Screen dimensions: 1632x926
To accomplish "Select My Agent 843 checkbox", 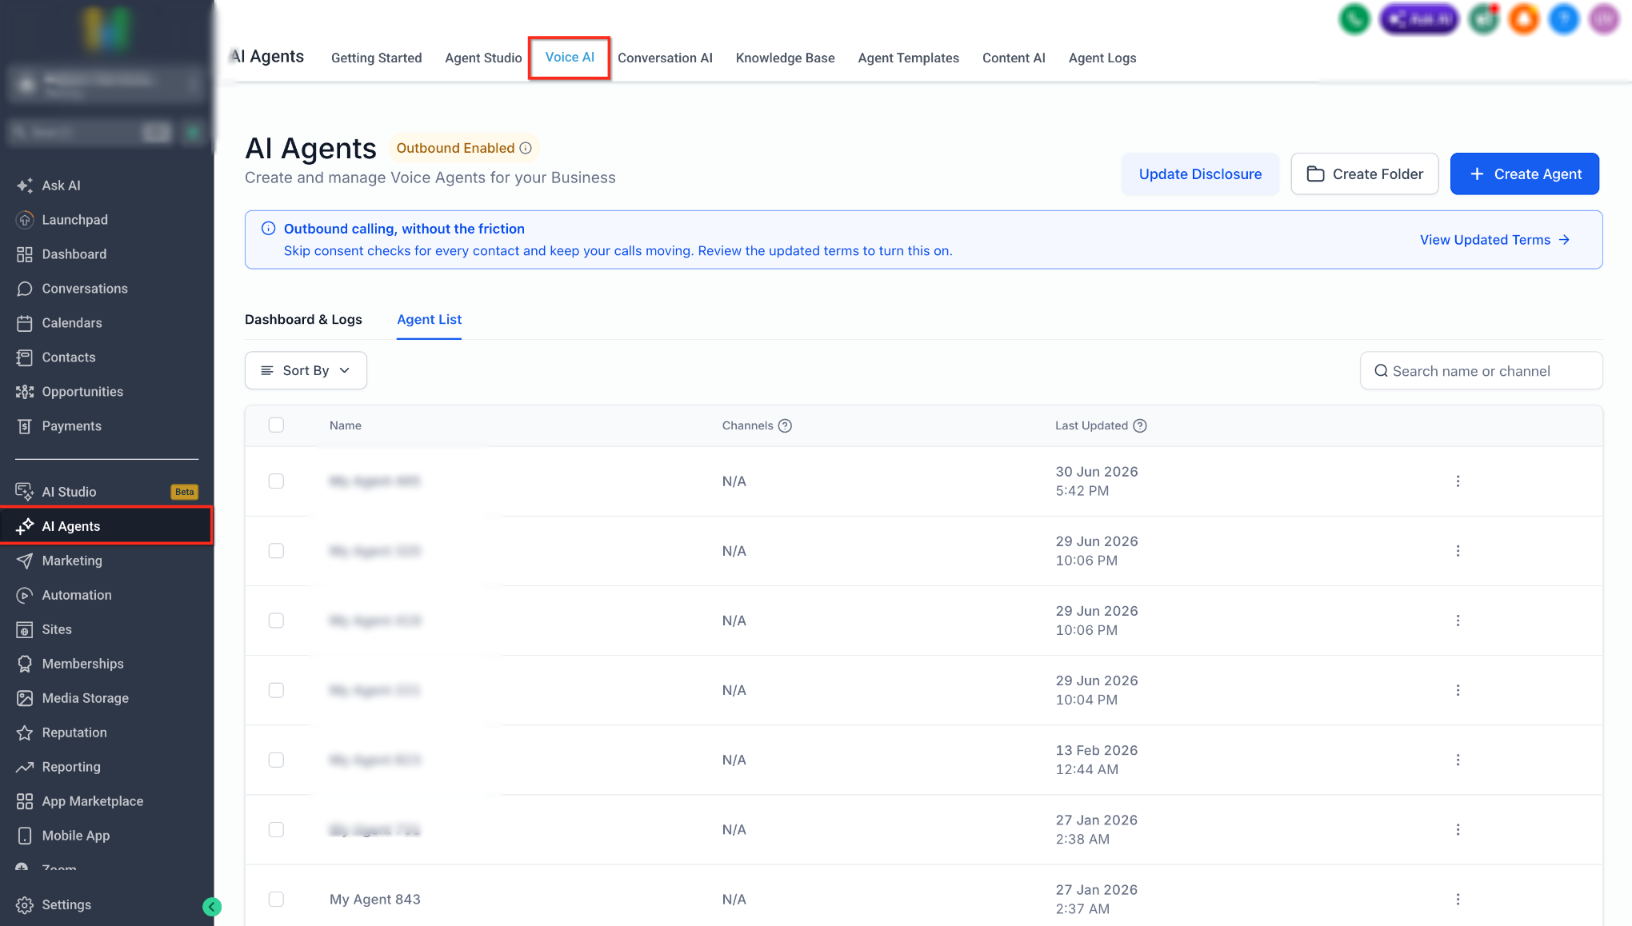I will tap(276, 899).
